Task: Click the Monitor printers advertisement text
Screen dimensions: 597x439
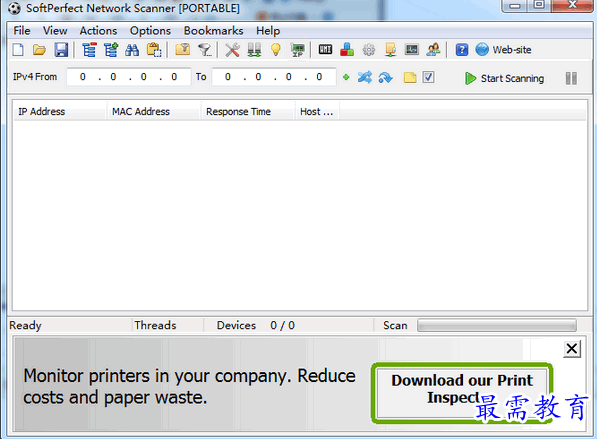Action: [189, 386]
